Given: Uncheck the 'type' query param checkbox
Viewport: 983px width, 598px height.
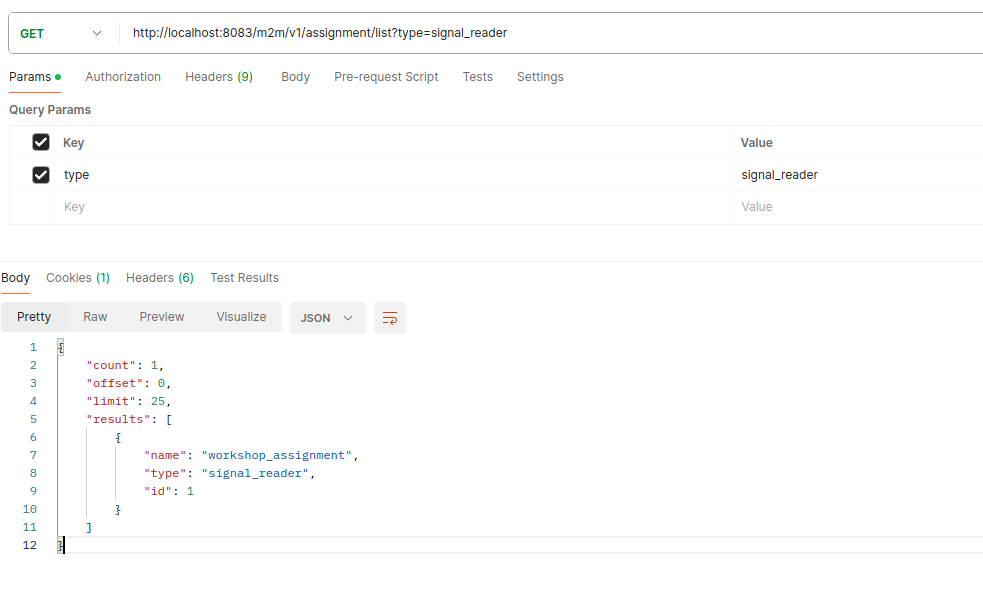Looking at the screenshot, I should (41, 175).
